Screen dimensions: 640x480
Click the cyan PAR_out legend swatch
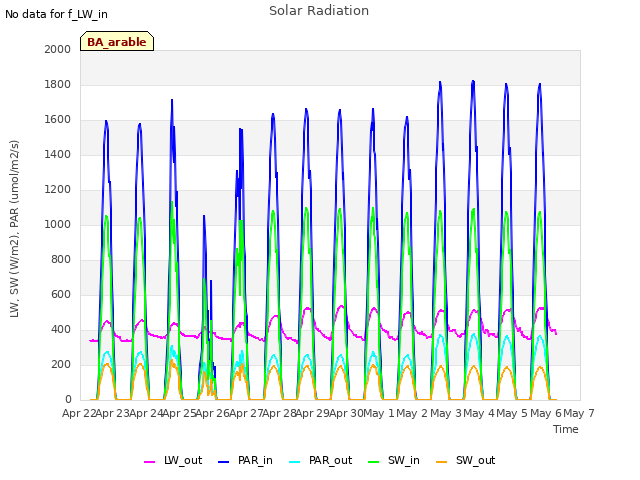(295, 462)
